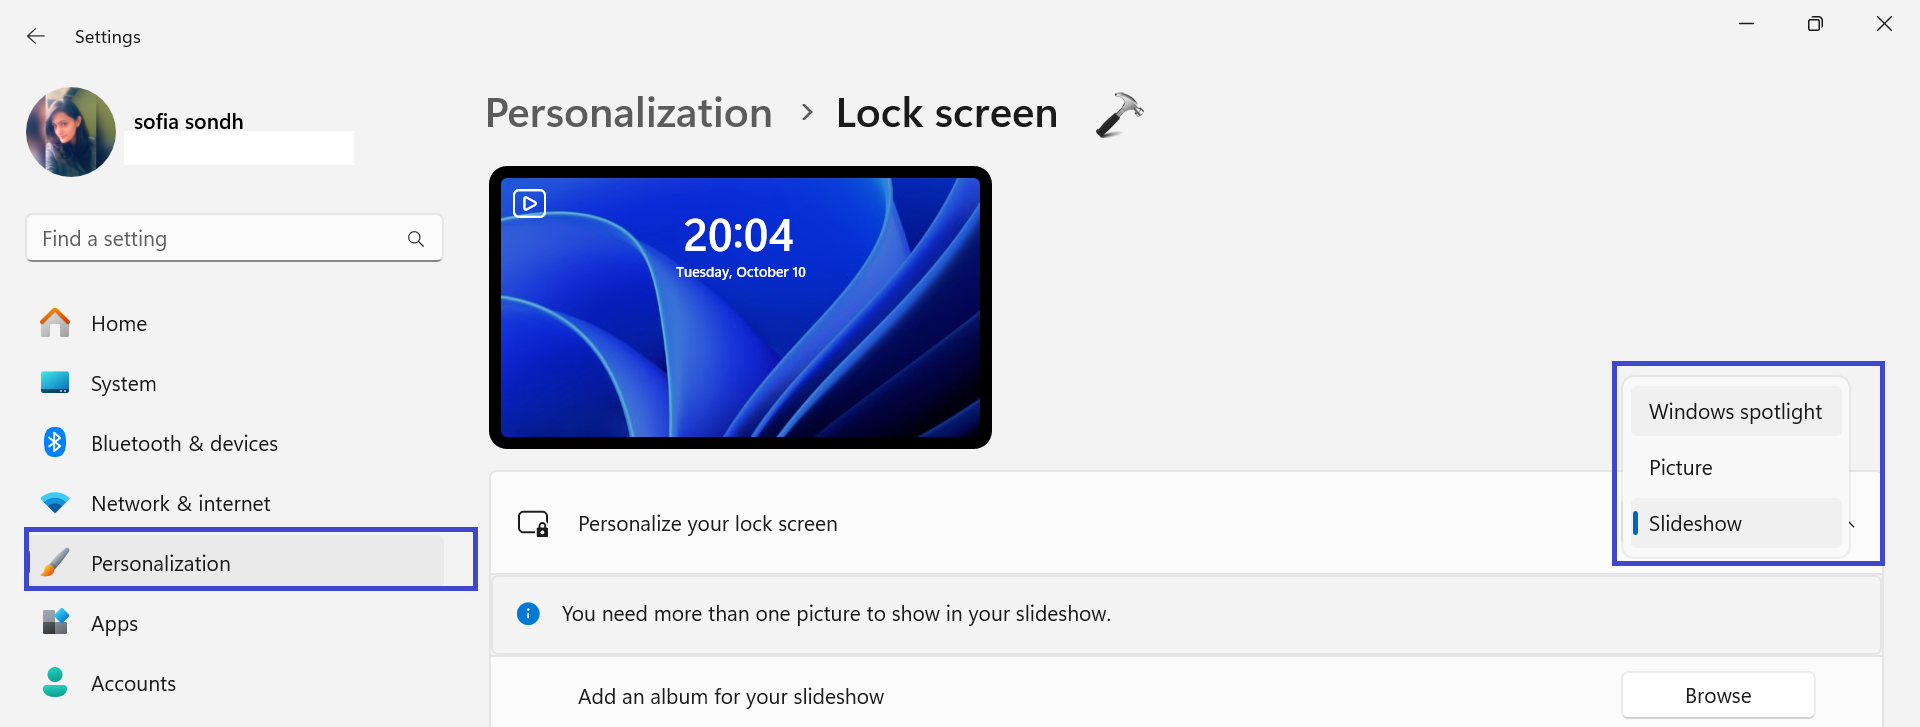Click the back arrow icon
1920x727 pixels.
click(x=36, y=36)
